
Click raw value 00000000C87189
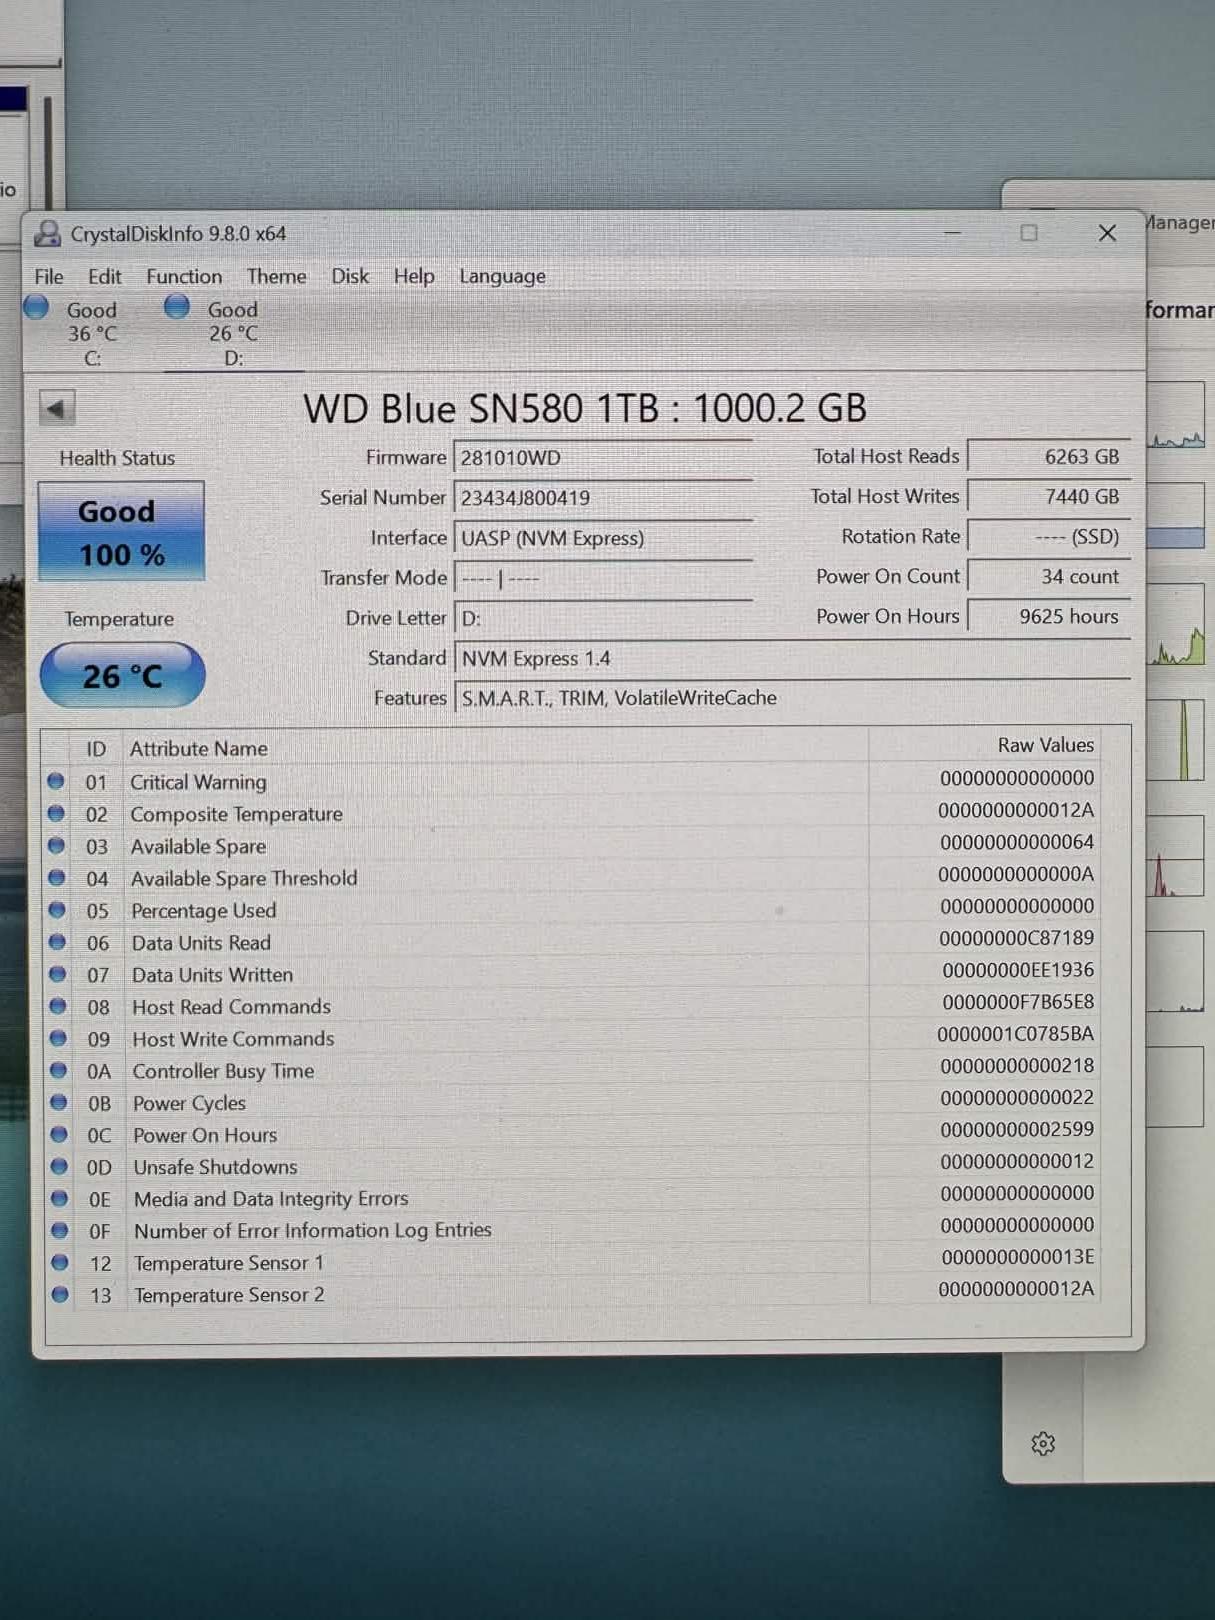[1016, 938]
